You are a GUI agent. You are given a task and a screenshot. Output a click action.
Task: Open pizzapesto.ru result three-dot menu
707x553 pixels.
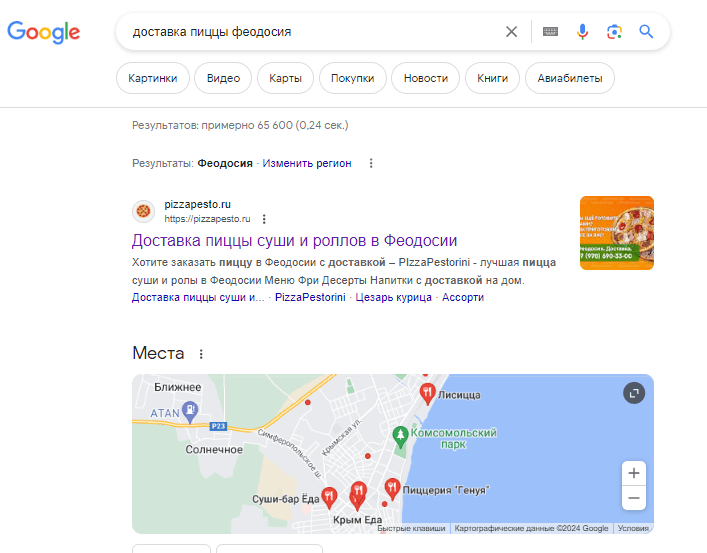pos(264,219)
